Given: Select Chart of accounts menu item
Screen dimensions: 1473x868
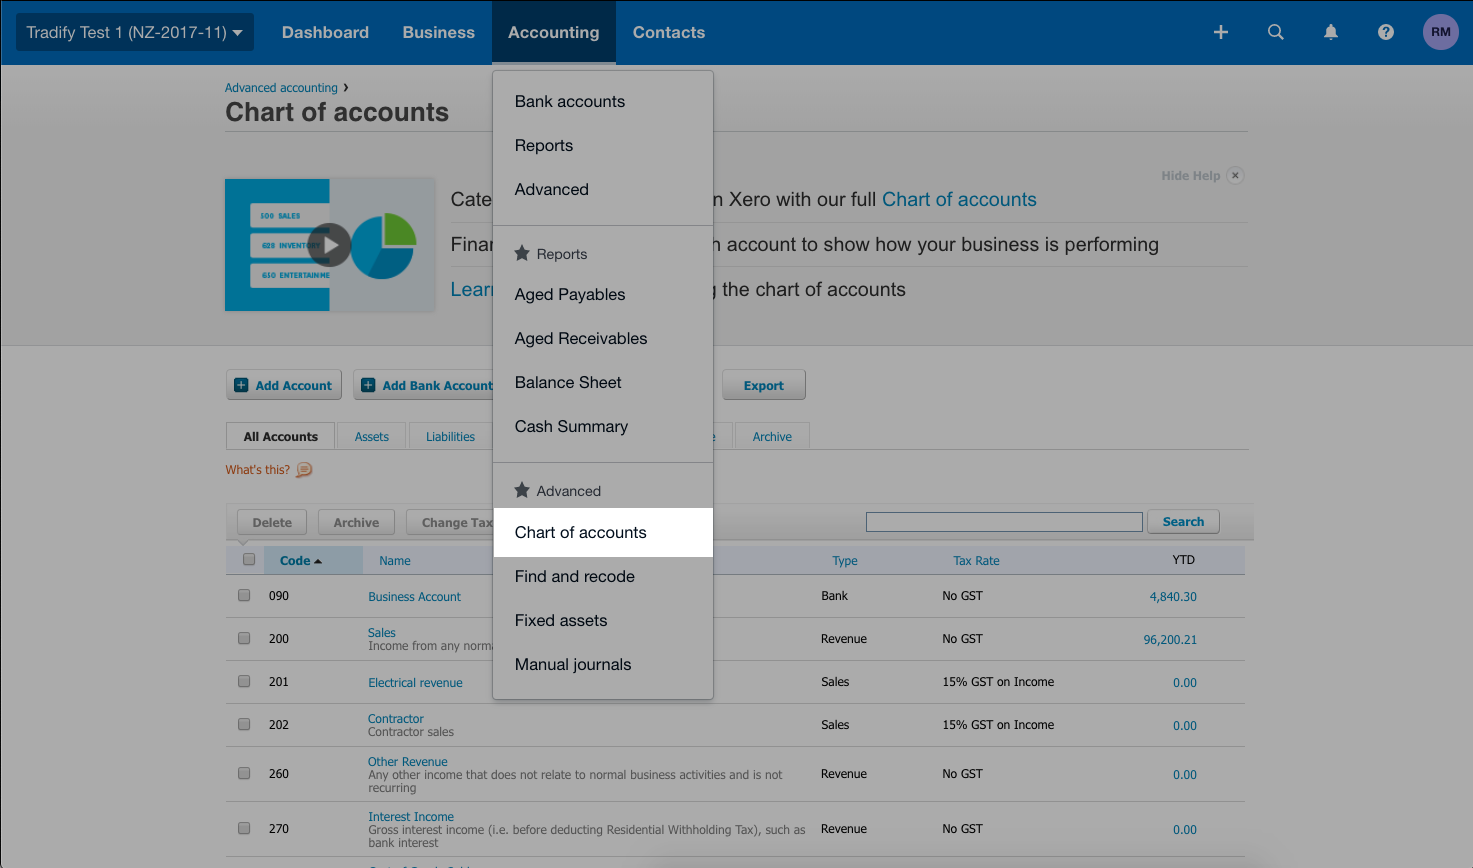Looking at the screenshot, I should pos(581,533).
